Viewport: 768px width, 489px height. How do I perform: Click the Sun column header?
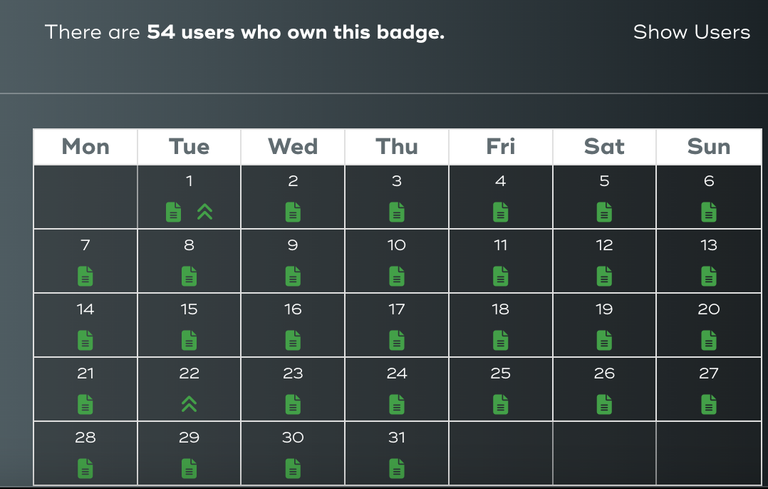pos(709,147)
